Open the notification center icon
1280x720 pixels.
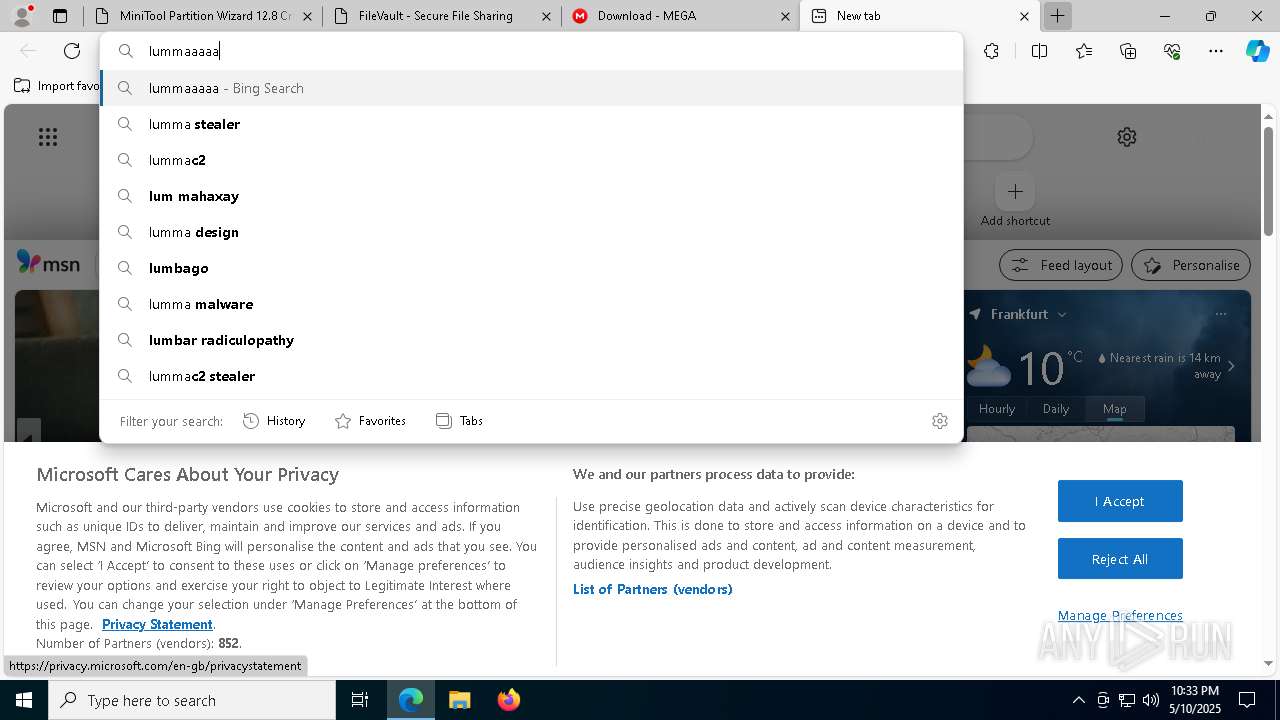click(1247, 700)
